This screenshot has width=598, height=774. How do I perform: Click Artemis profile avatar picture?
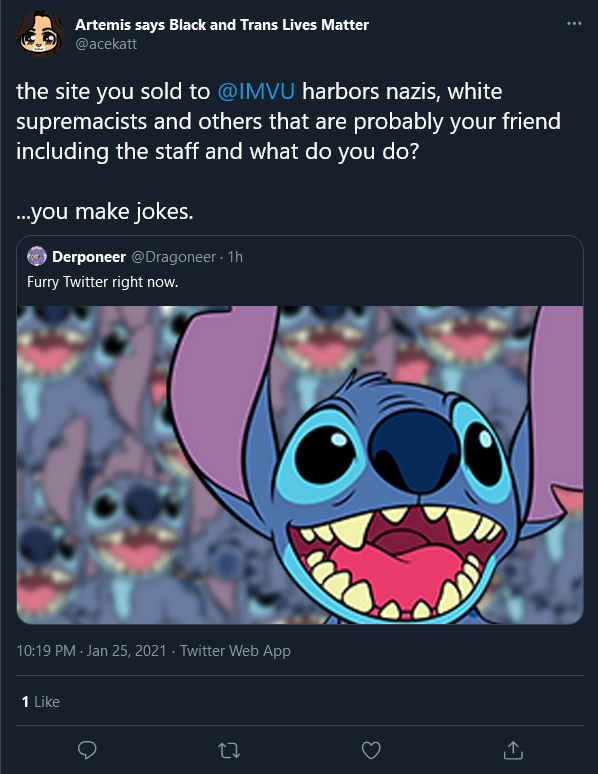click(x=40, y=34)
